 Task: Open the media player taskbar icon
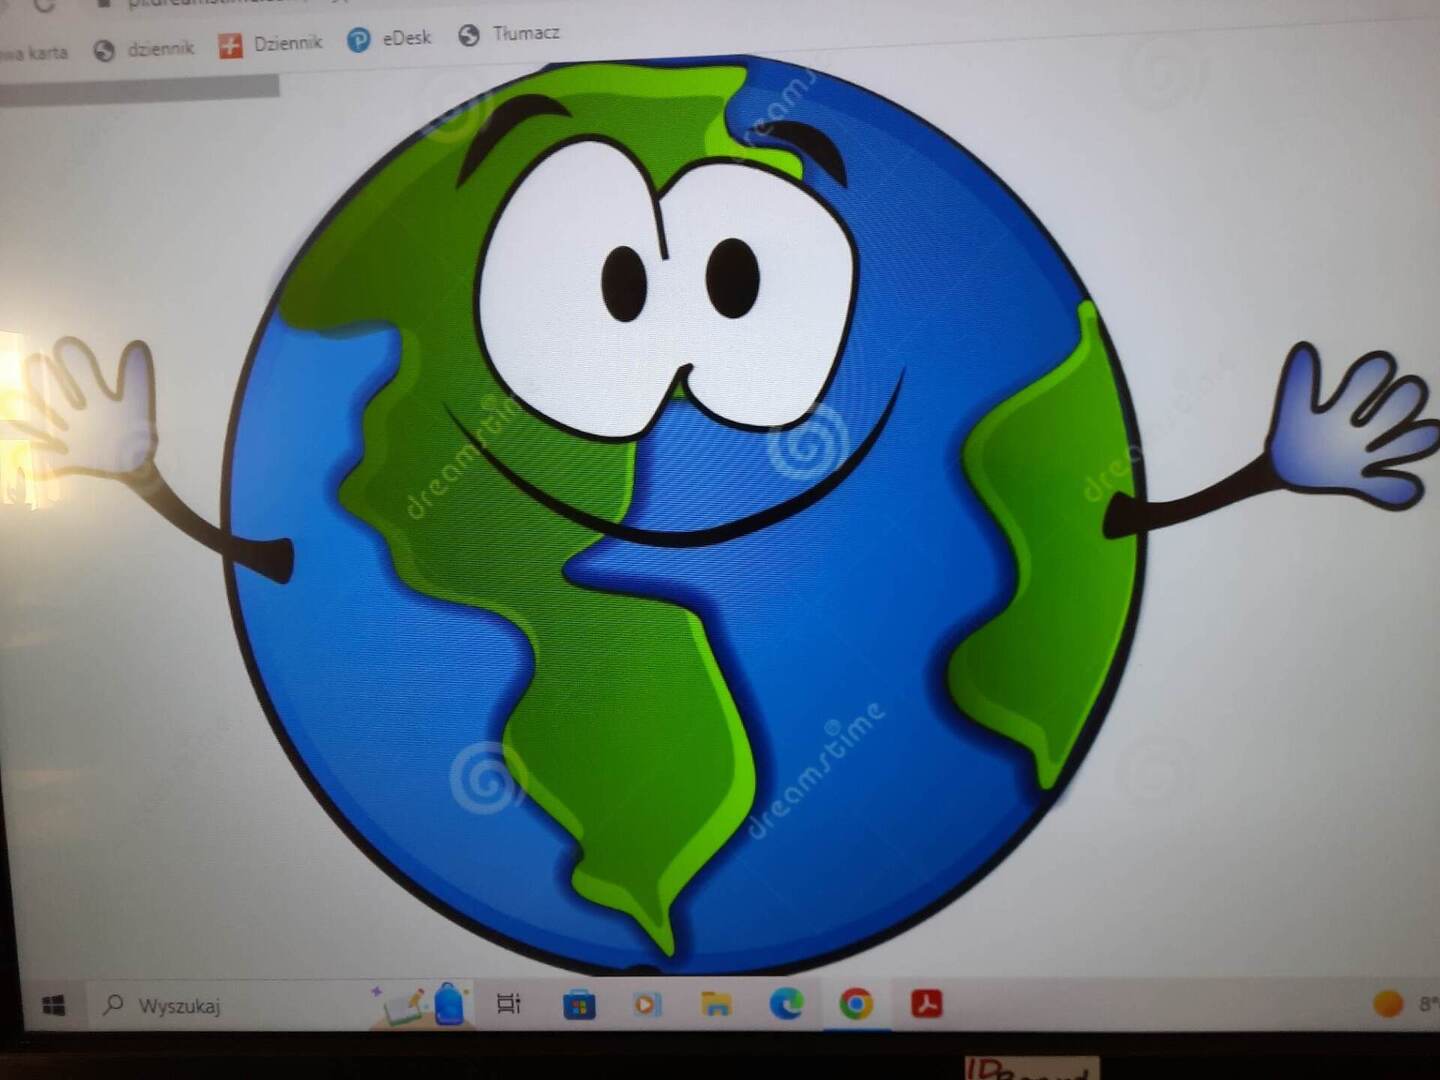point(647,1003)
